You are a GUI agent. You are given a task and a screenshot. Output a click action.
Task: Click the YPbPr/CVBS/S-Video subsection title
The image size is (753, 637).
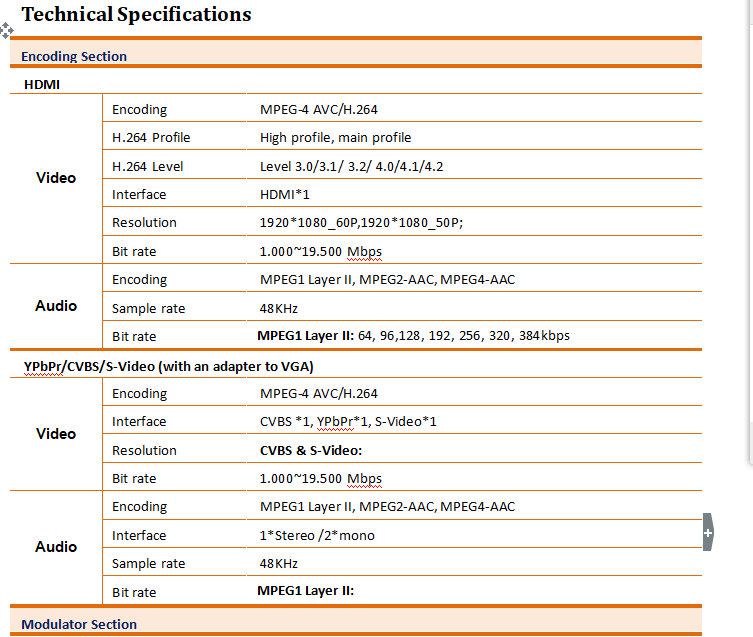pos(180,366)
